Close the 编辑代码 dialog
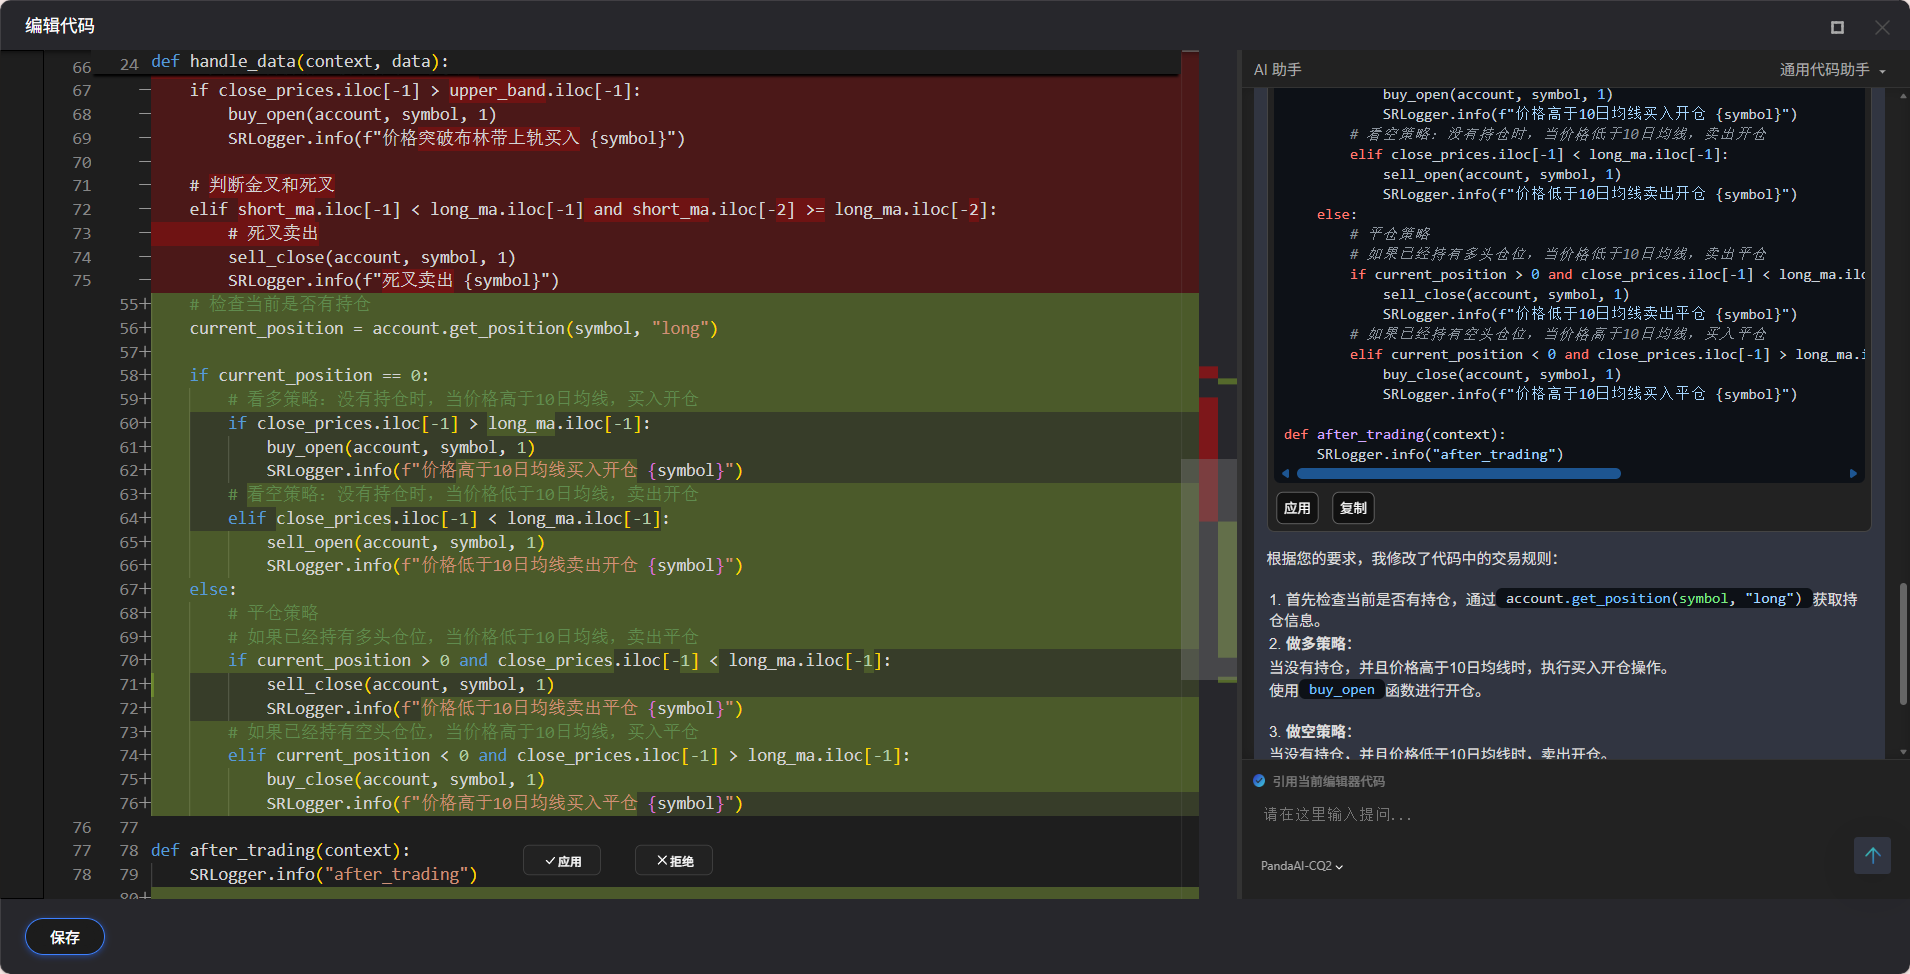Image resolution: width=1910 pixels, height=974 pixels. point(1882,27)
